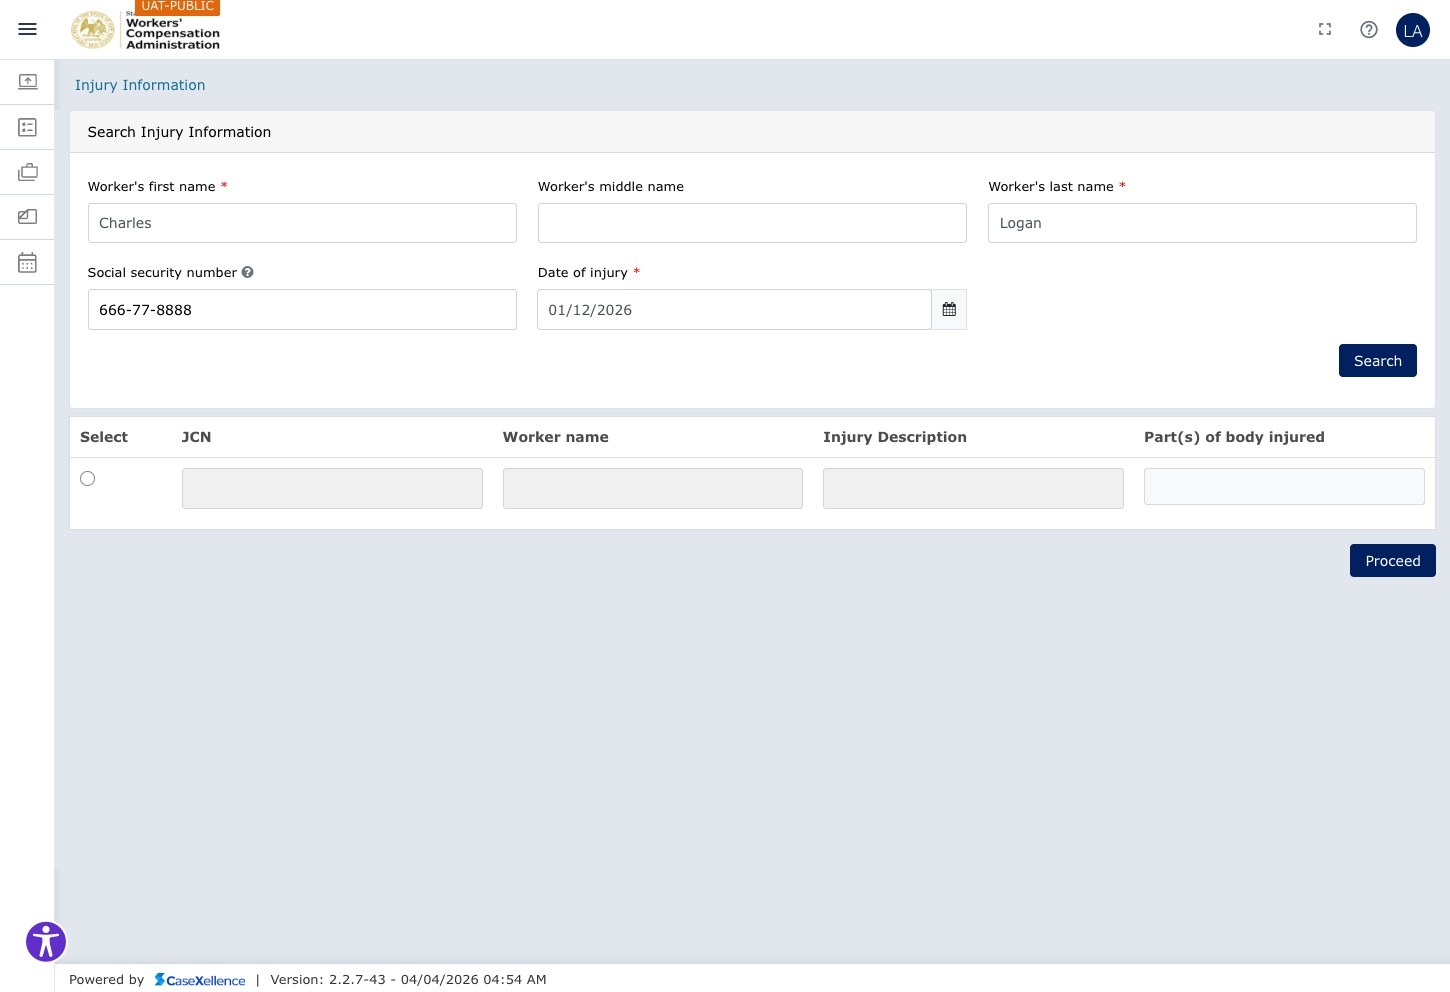Visit the CaseXellence link in footer
This screenshot has height=992, width=1450.
click(200, 980)
